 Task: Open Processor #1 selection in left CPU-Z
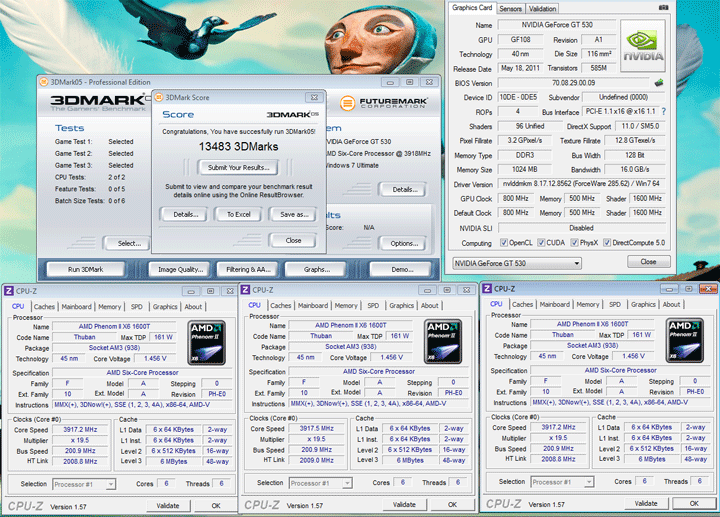pos(84,484)
